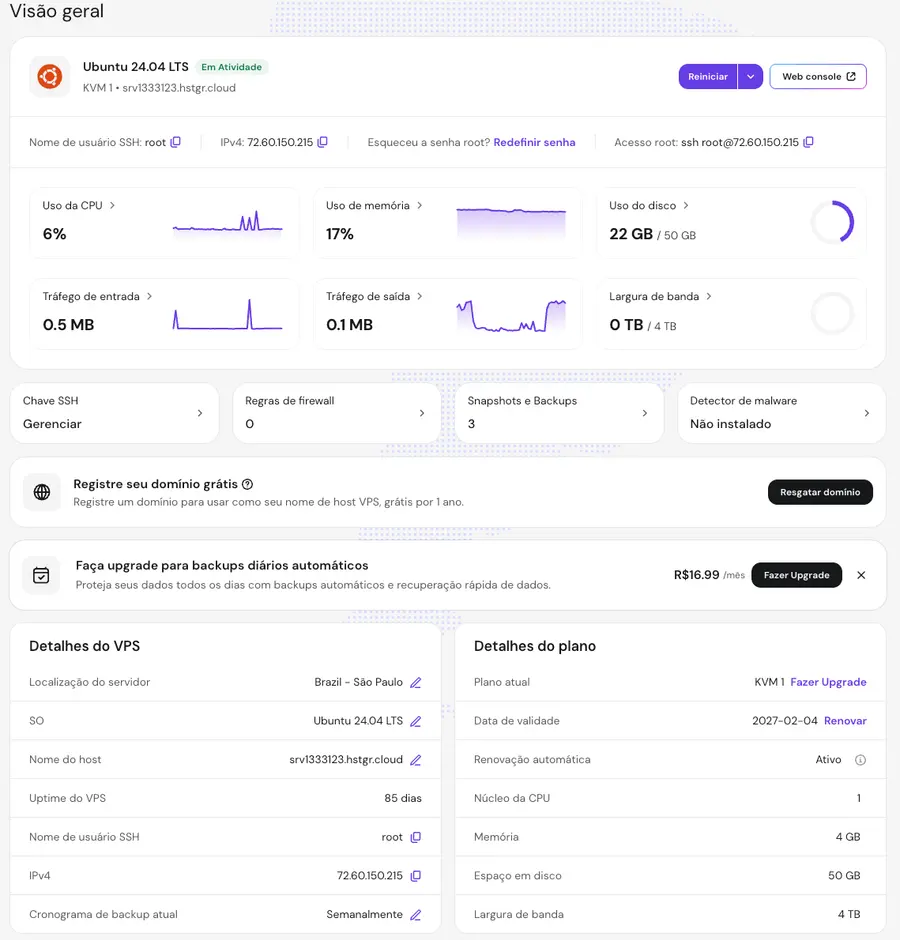Viewport: 900px width, 940px height.
Task: Edit server location Brazil - São Paulo
Action: 416,682
